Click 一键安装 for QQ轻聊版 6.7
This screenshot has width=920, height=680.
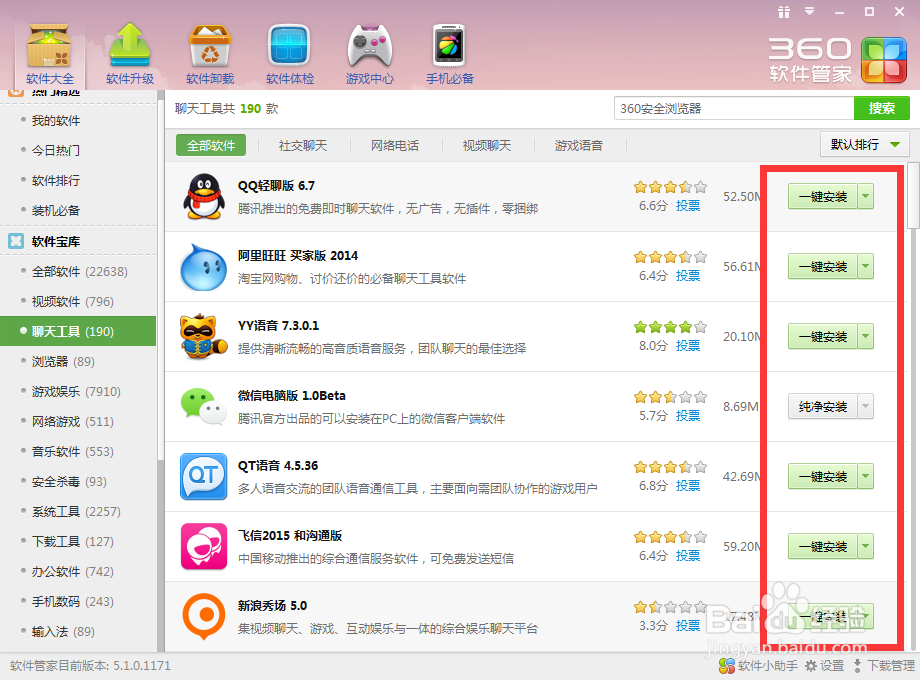tap(823, 197)
